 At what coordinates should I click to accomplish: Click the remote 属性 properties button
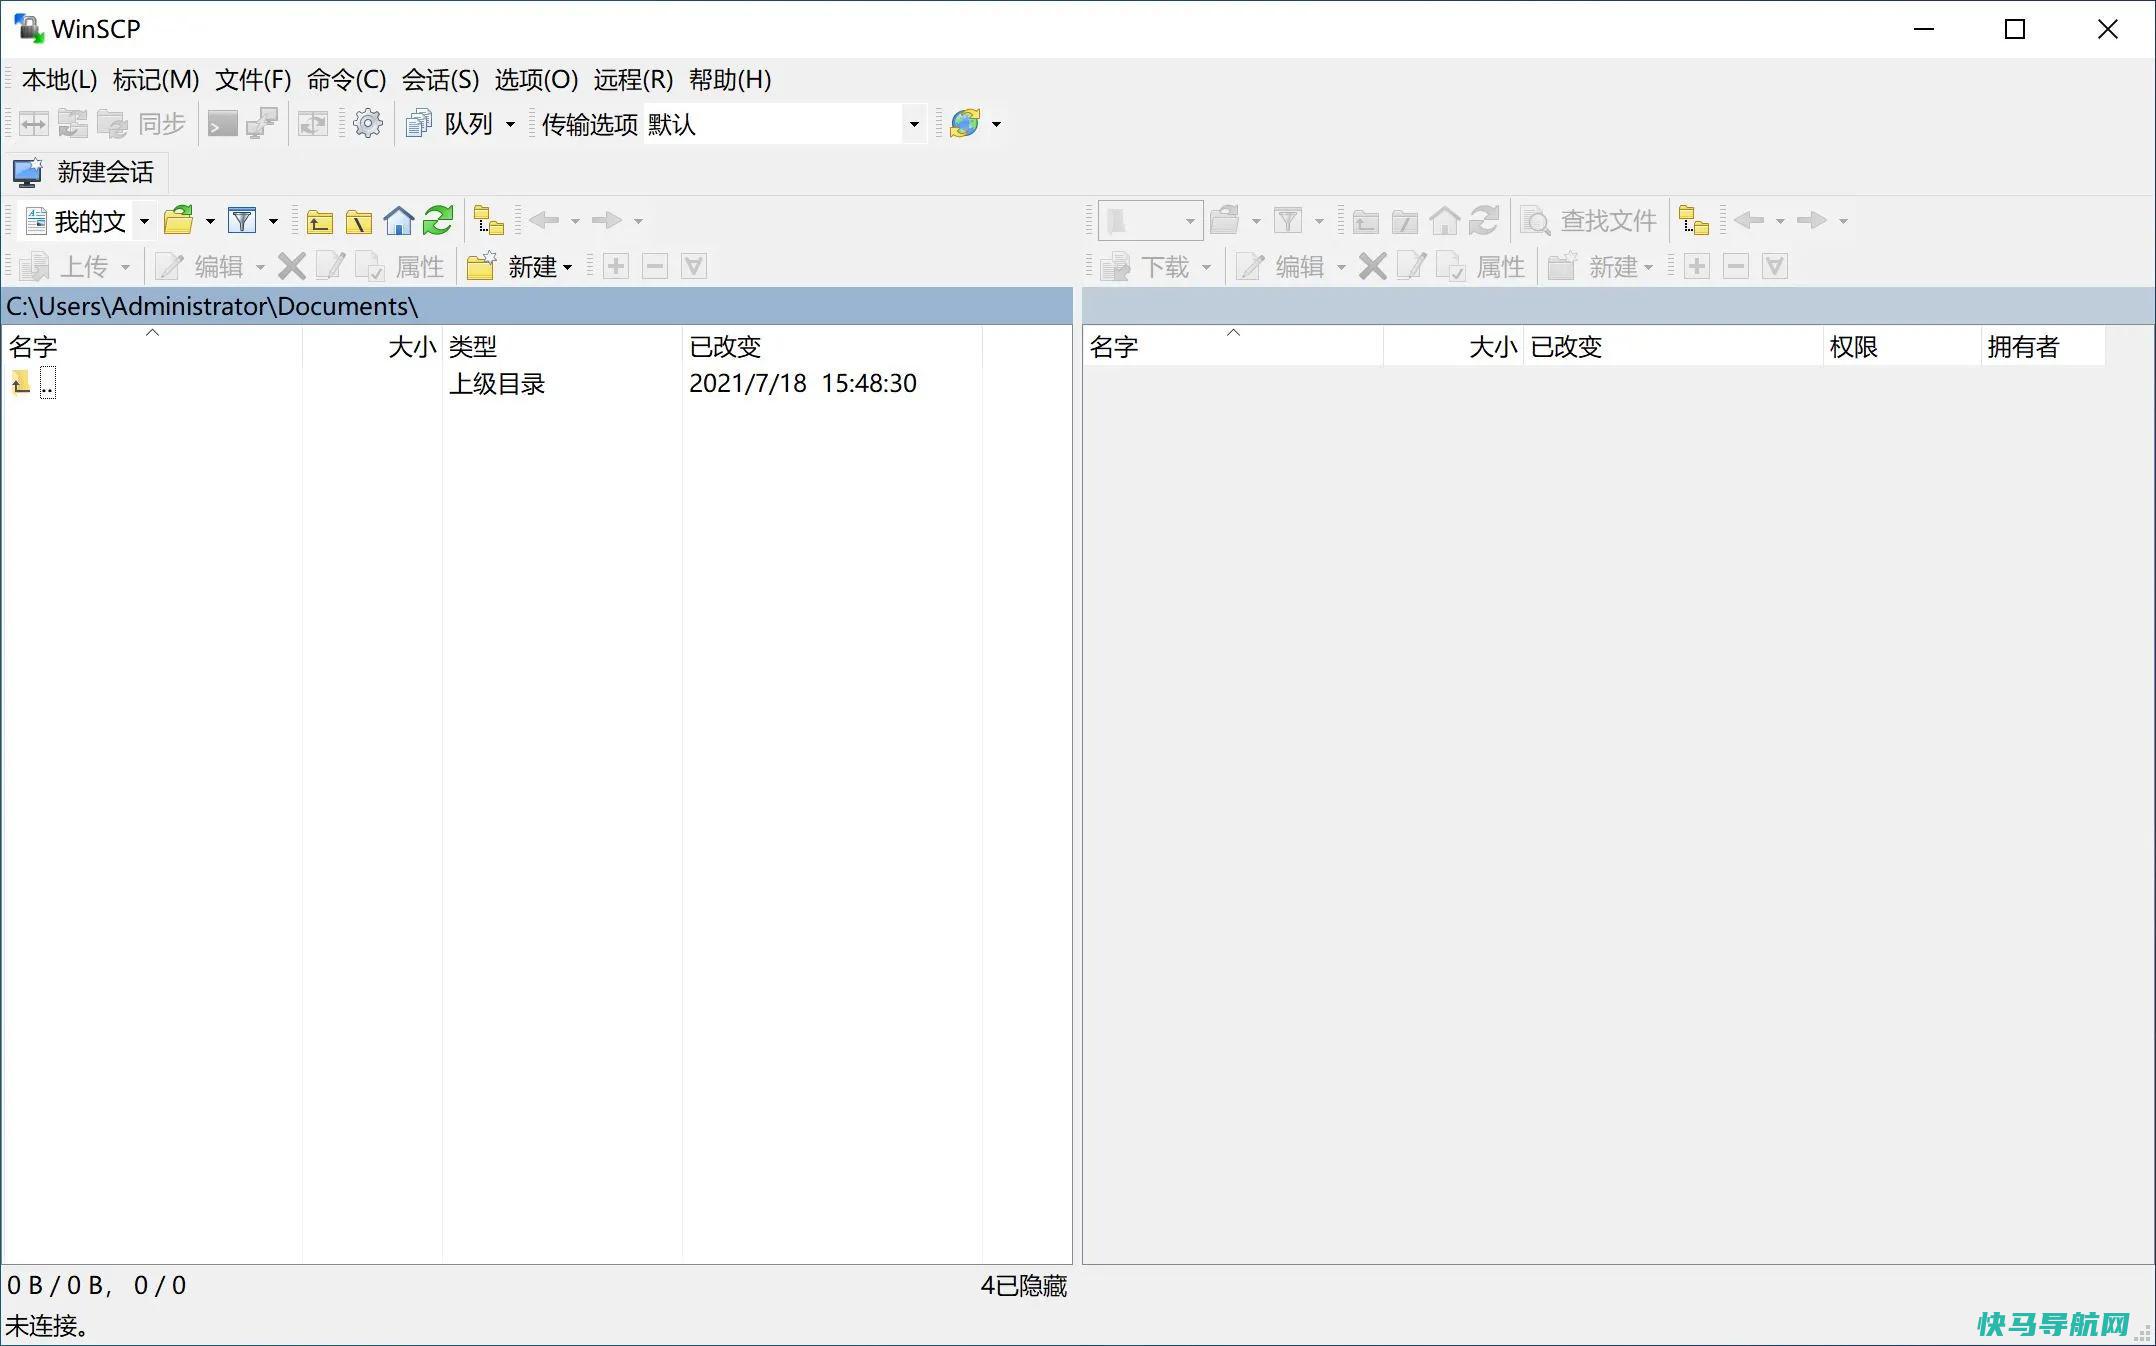tap(1481, 267)
